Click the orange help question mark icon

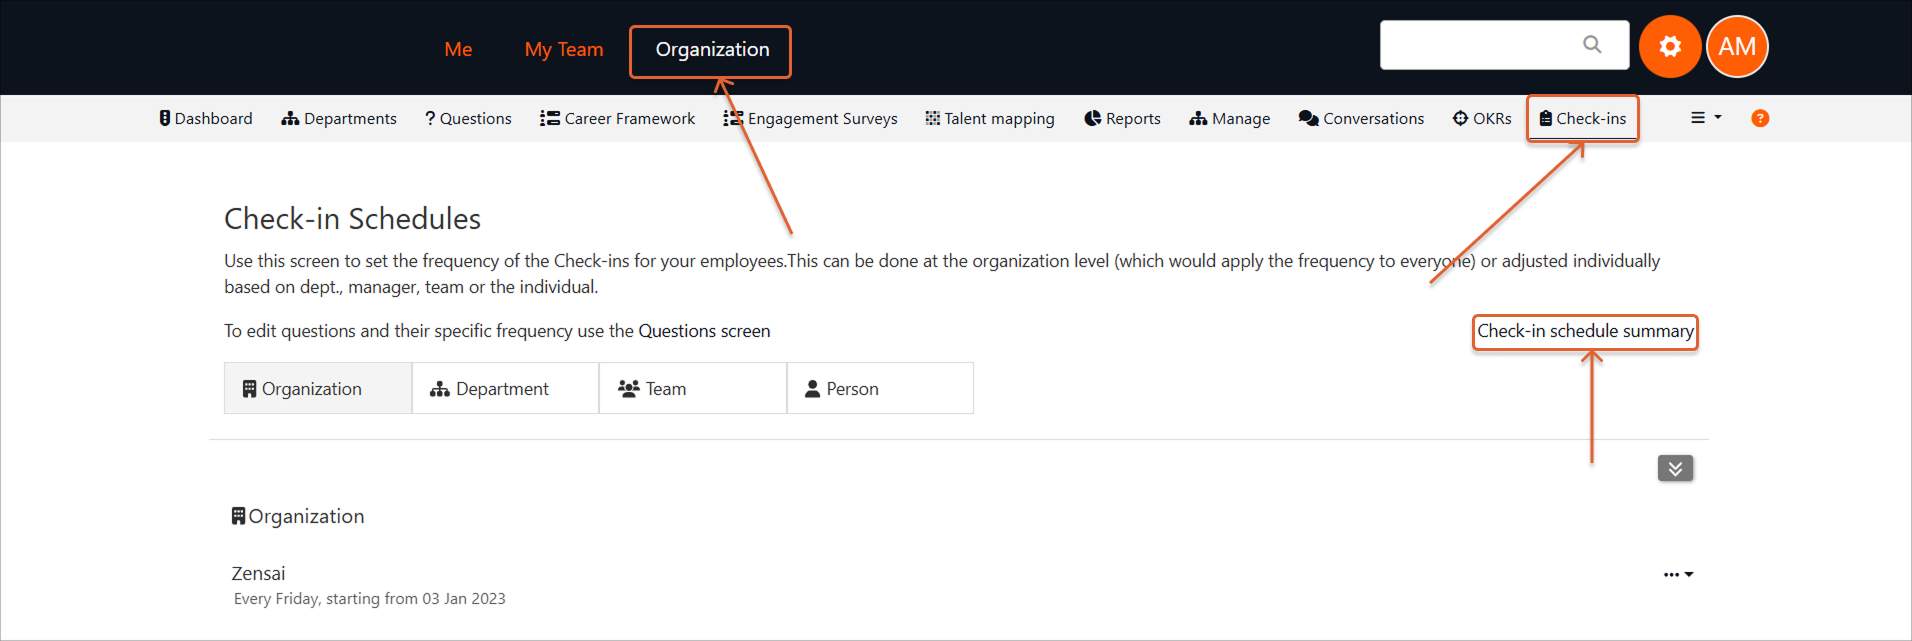1760,118
